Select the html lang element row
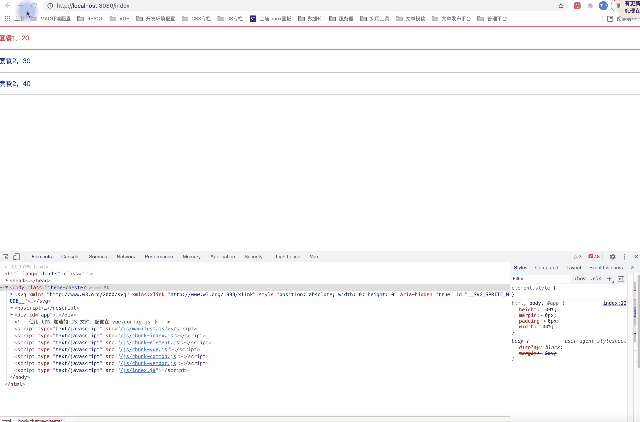The image size is (640, 422). (x=49, y=274)
